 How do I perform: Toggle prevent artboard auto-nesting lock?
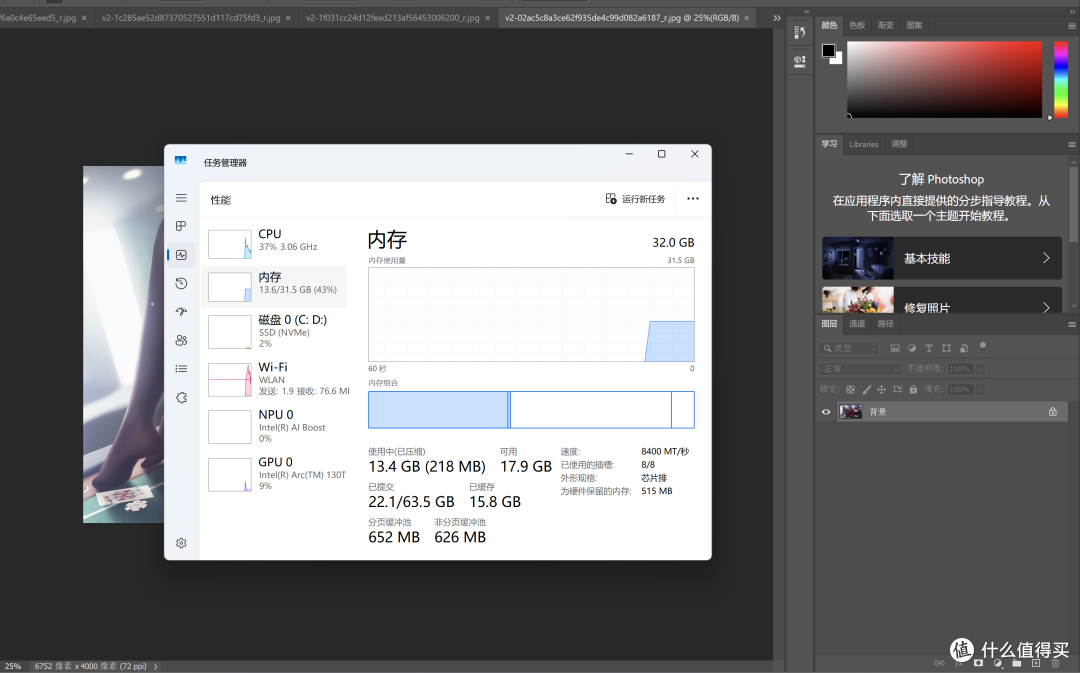[x=897, y=389]
